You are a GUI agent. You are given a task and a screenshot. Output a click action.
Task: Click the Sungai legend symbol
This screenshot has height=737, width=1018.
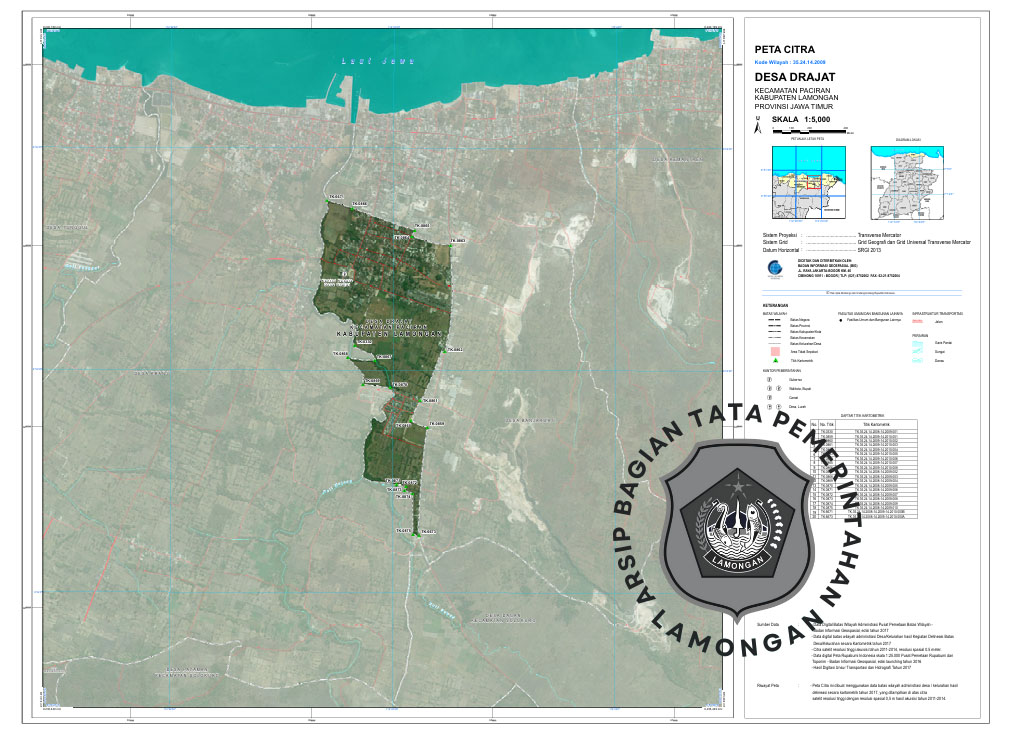pyautogui.click(x=917, y=352)
